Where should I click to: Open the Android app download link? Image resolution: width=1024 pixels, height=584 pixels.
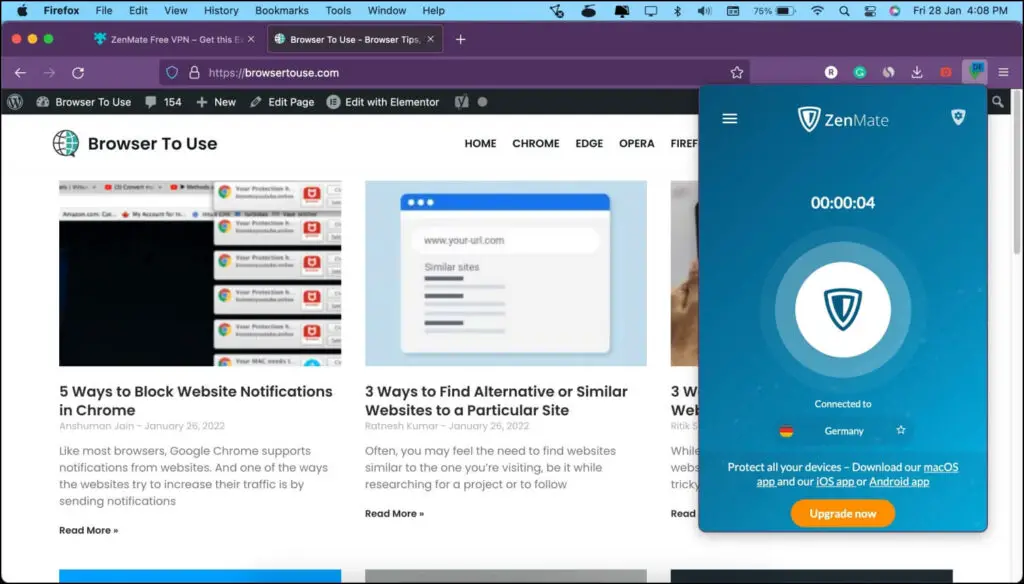coord(899,481)
